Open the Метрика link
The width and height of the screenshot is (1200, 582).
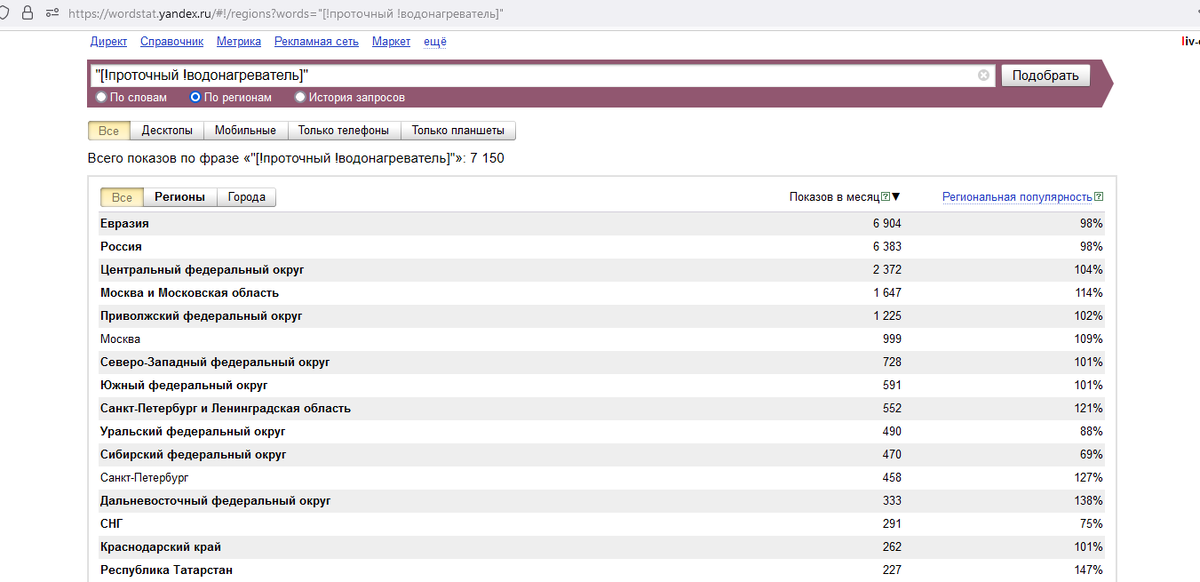tap(238, 41)
